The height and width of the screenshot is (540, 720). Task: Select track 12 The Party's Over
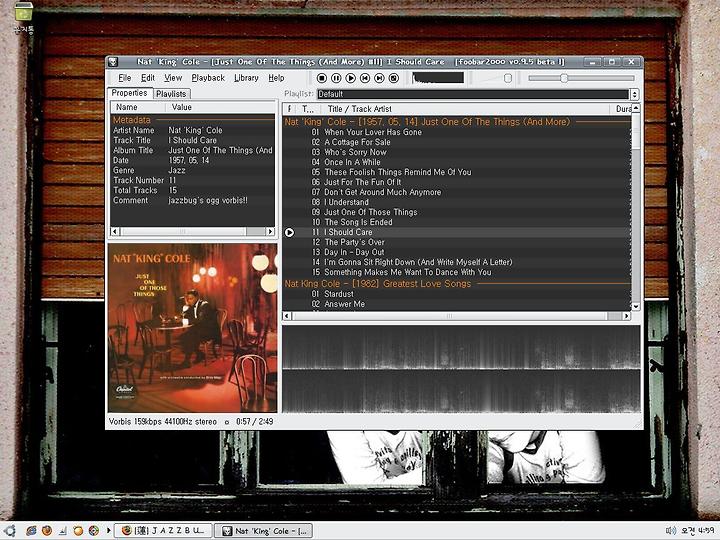457,242
